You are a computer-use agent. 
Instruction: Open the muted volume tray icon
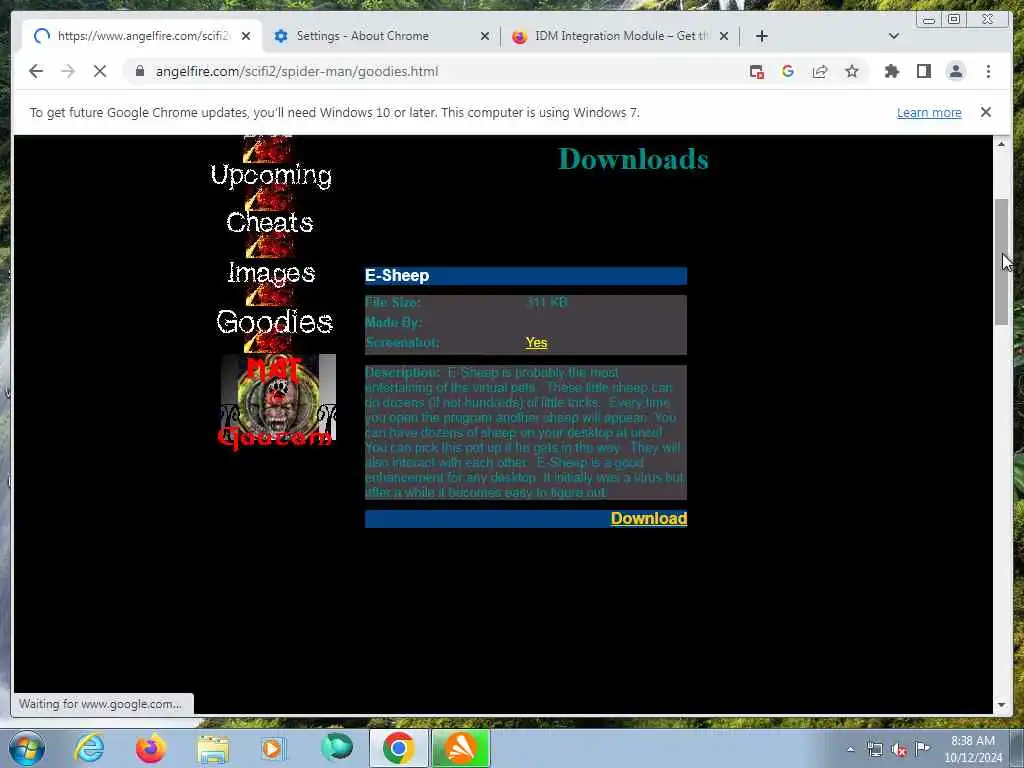[899, 750]
